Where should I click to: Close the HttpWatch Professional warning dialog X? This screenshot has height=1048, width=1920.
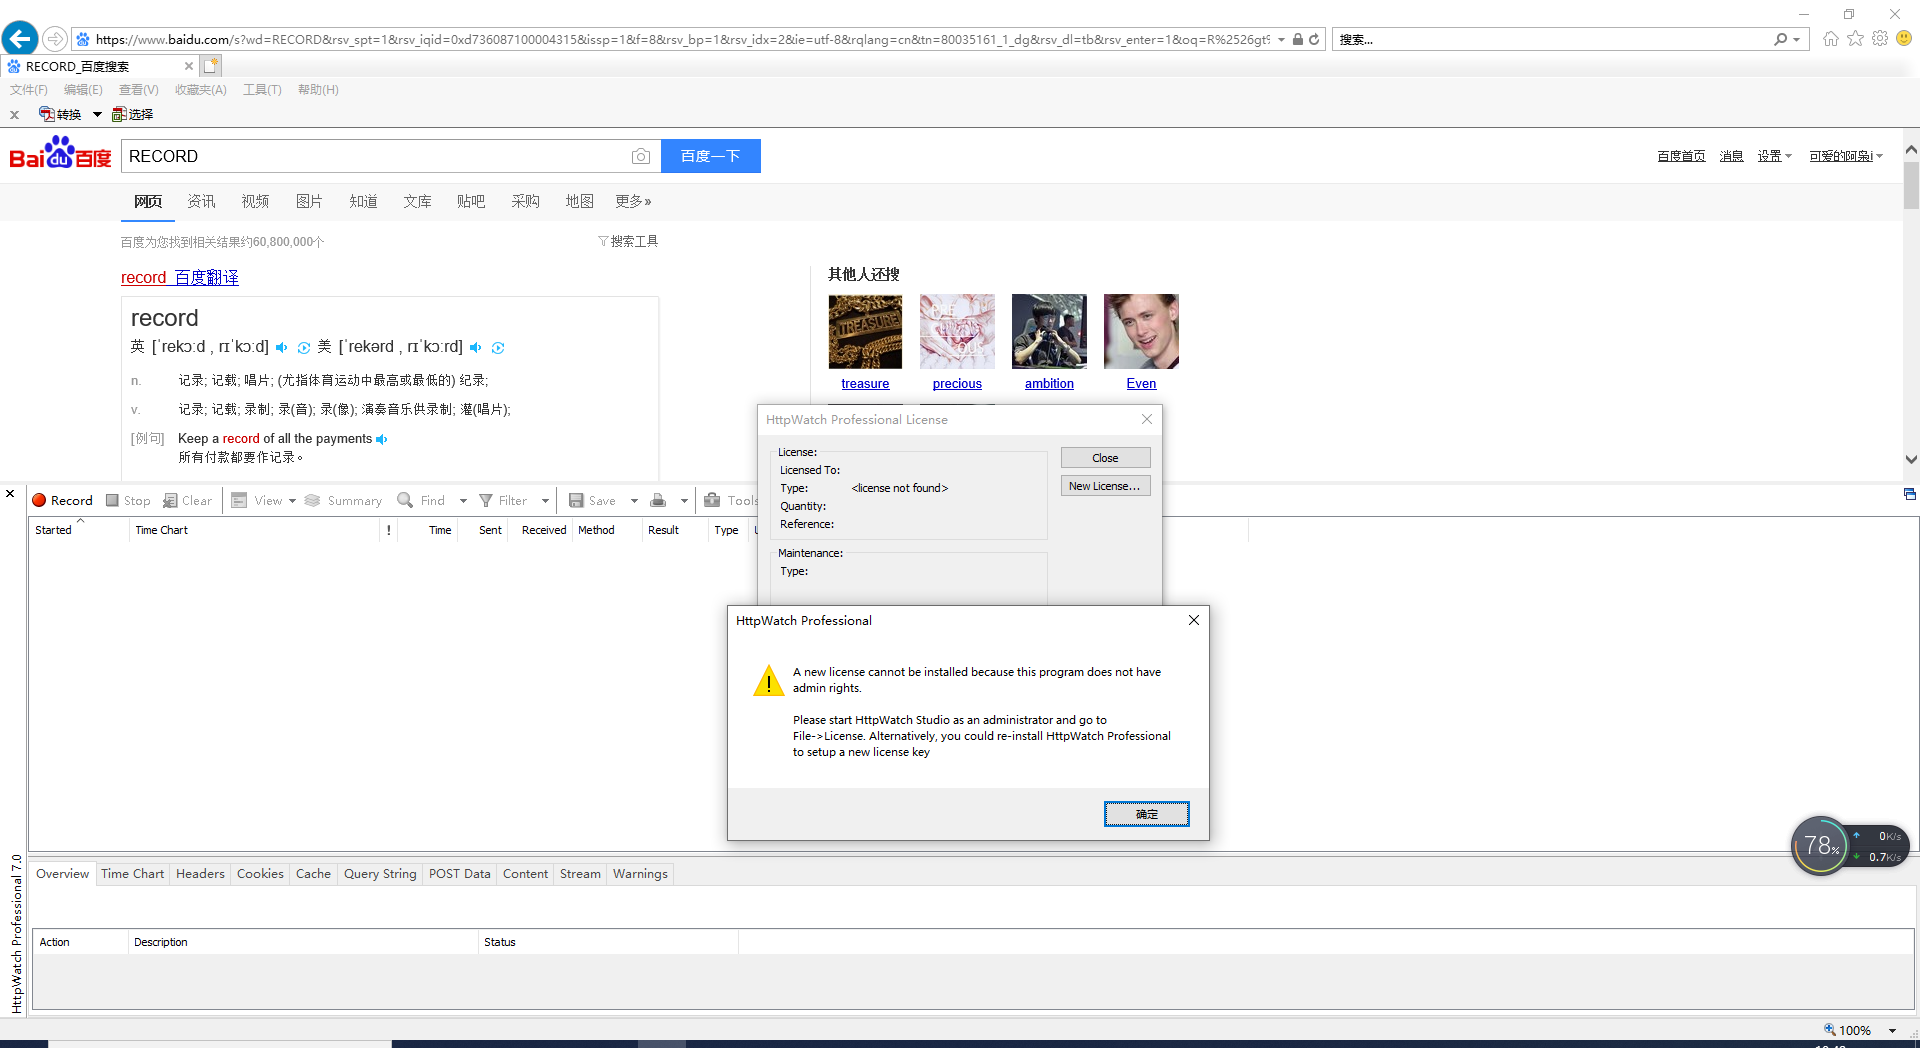point(1193,620)
